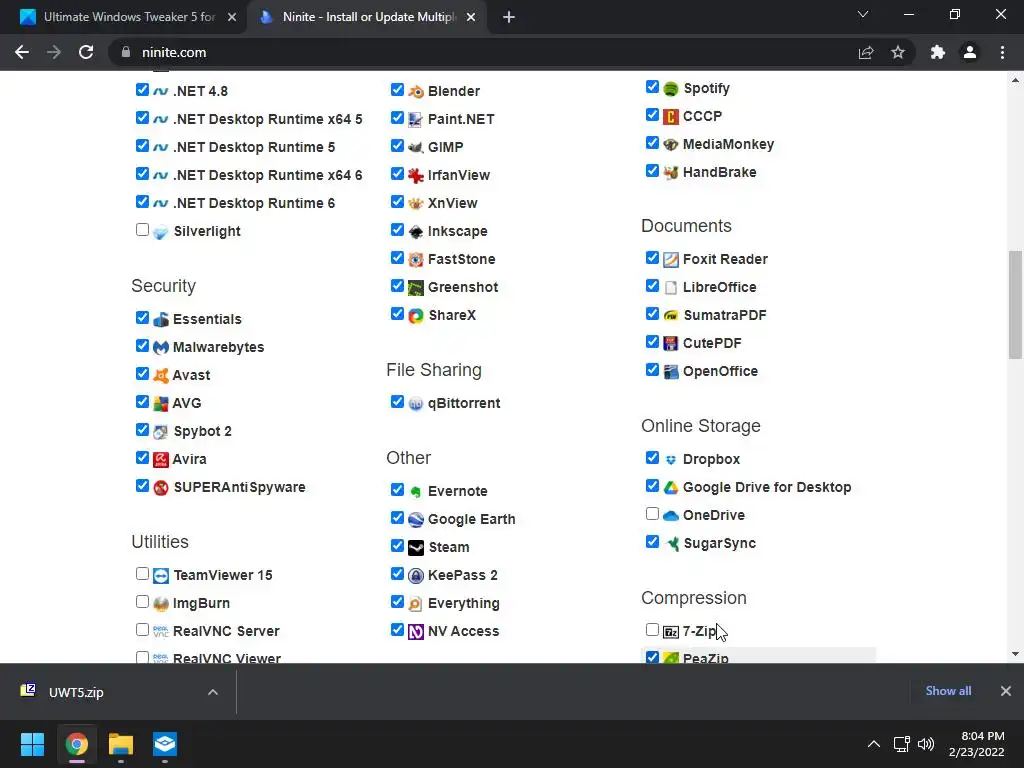1024x768 pixels.
Task: Click the CCCP icon
Action: (671, 117)
